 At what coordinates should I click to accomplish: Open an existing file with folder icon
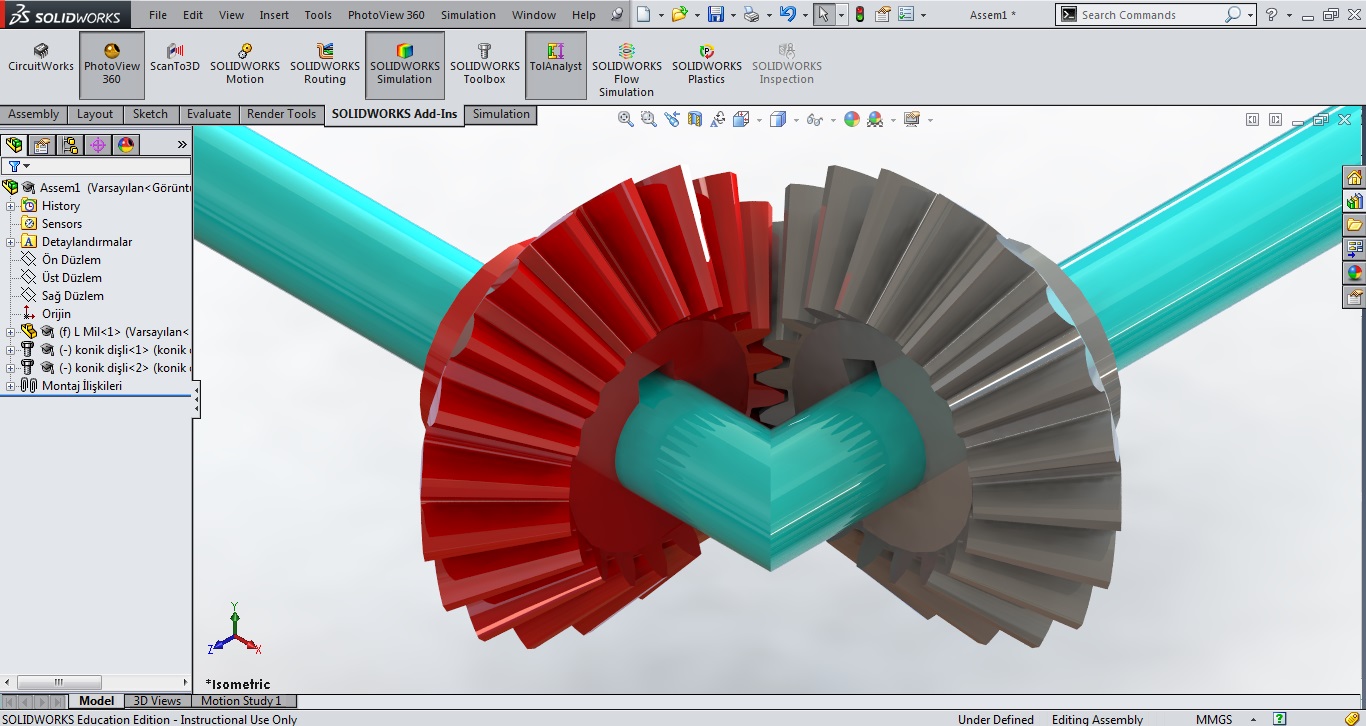(680, 14)
